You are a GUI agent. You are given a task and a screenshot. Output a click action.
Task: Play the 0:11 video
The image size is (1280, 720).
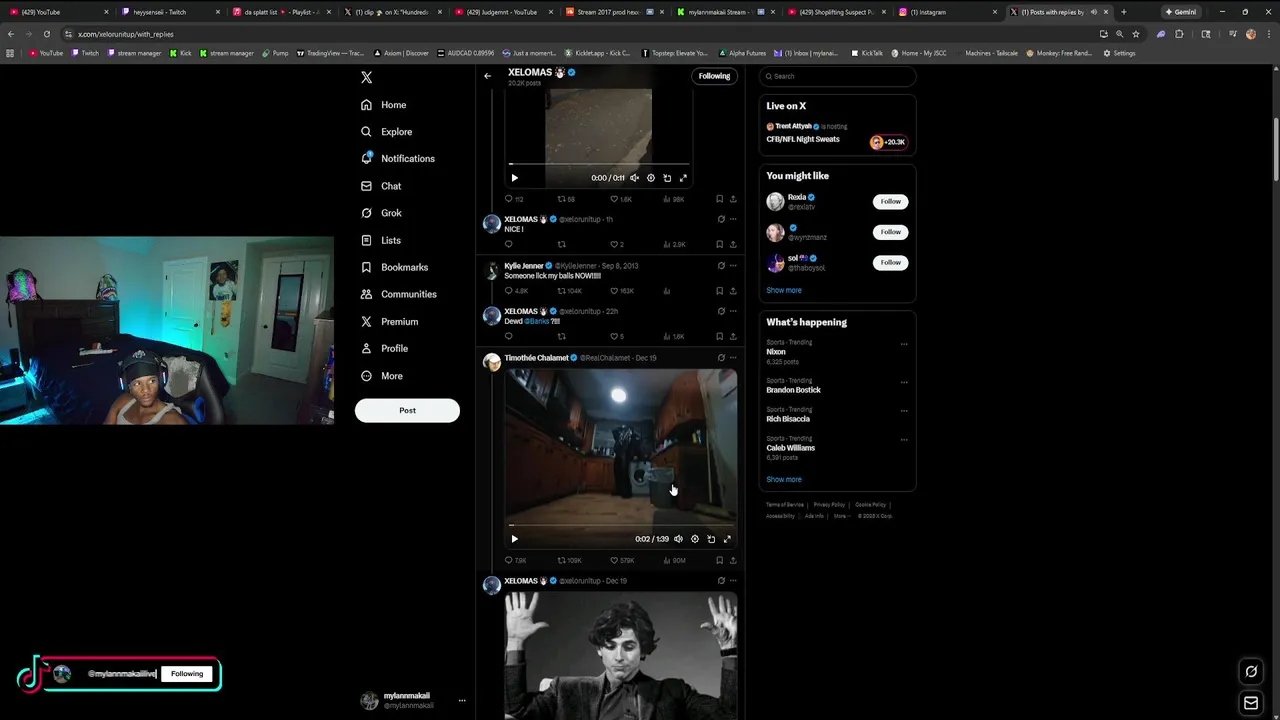(x=514, y=178)
